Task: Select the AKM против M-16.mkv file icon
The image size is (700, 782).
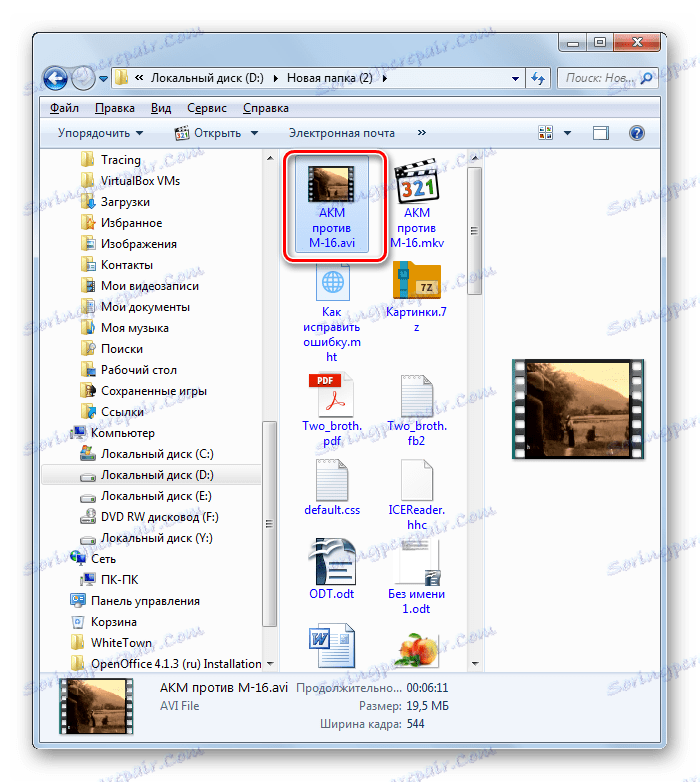Action: [x=416, y=182]
